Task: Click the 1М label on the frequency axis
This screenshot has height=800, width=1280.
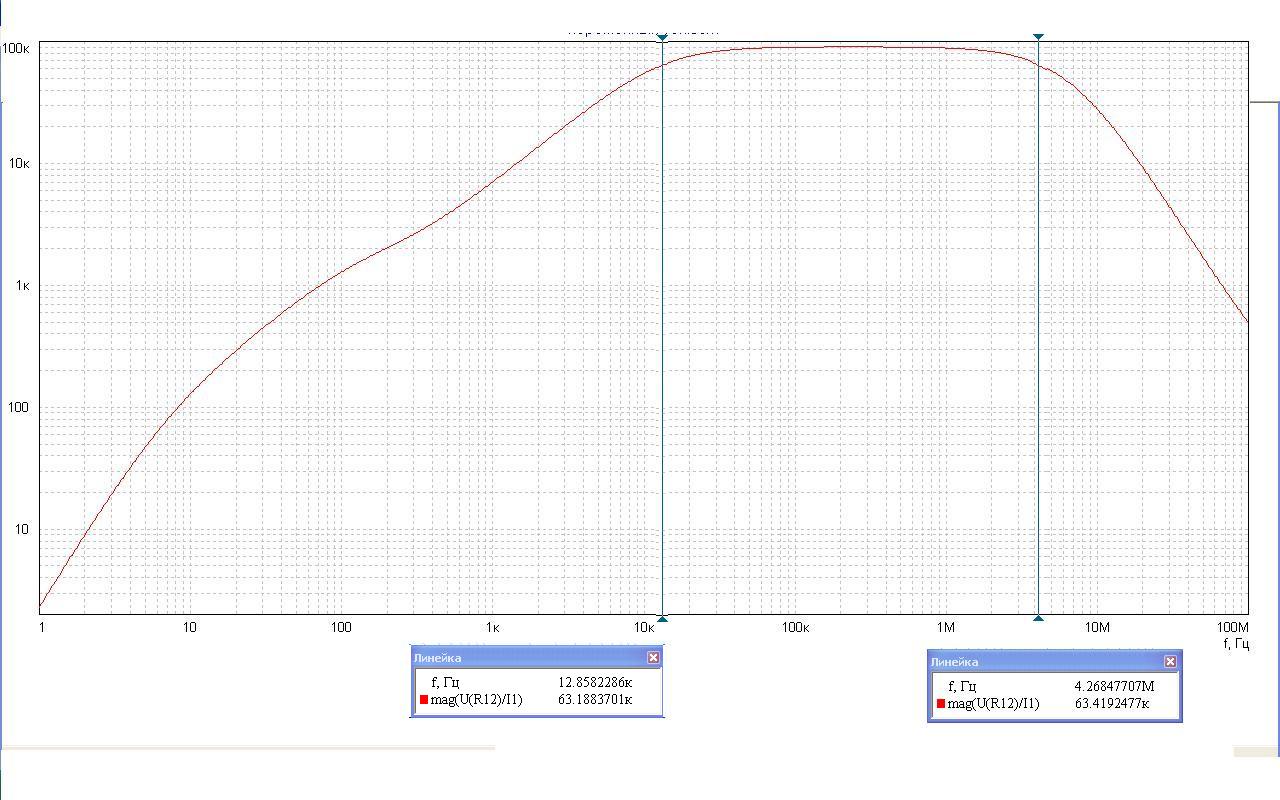Action: pos(946,628)
